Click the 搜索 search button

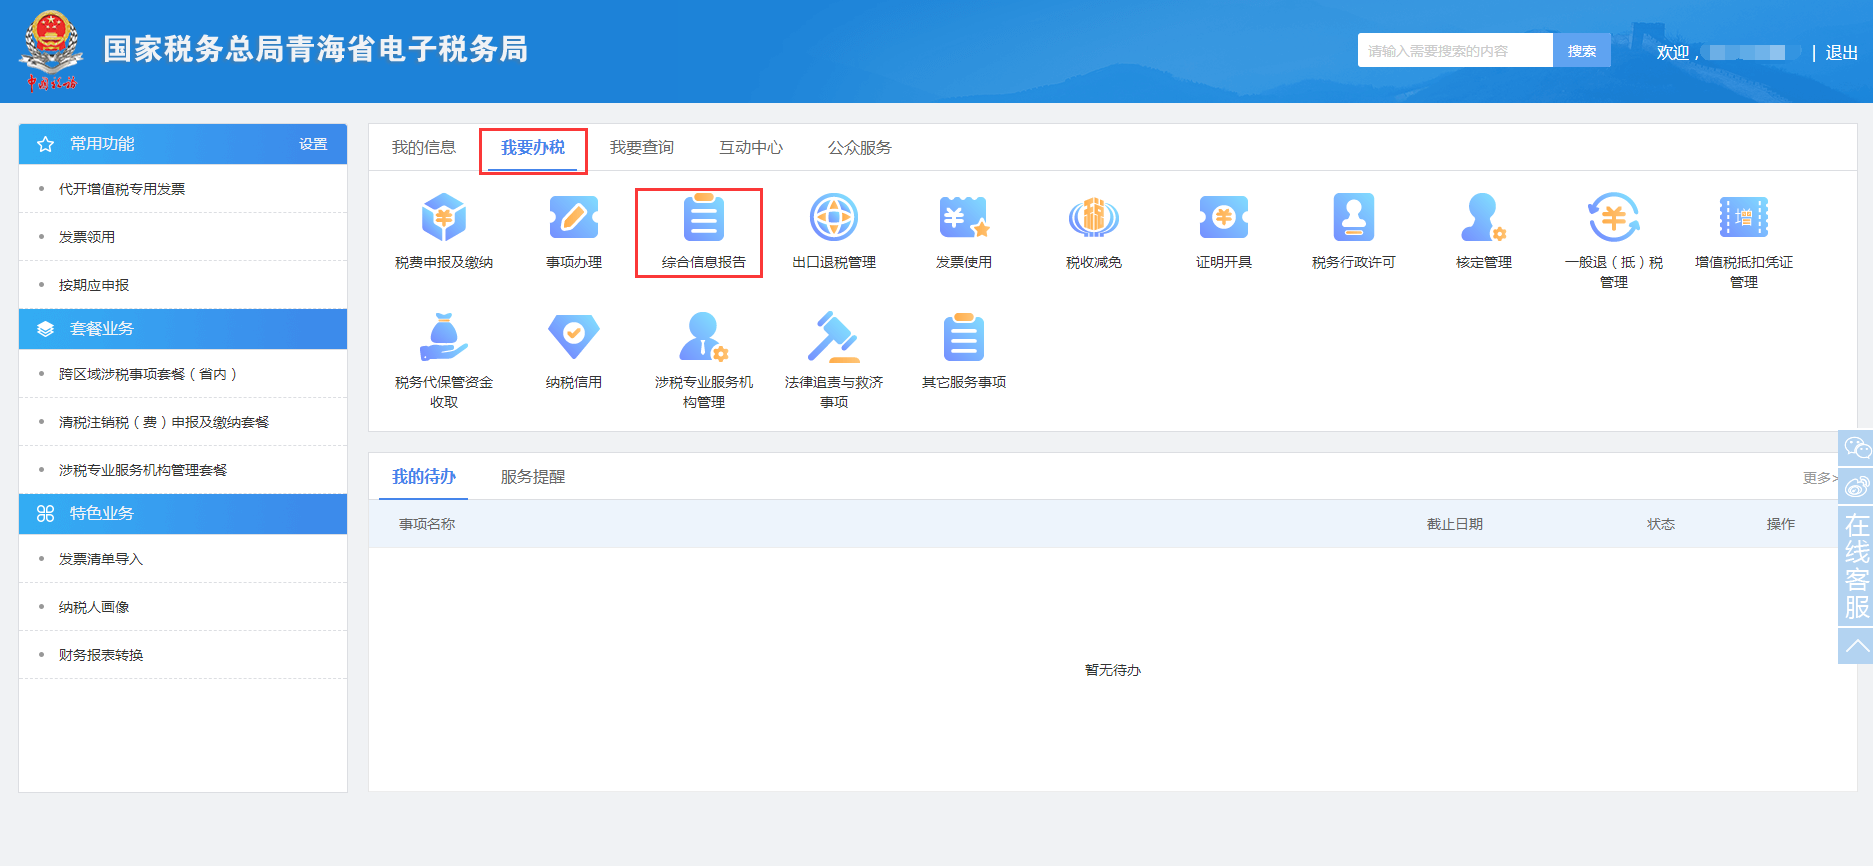[1582, 50]
